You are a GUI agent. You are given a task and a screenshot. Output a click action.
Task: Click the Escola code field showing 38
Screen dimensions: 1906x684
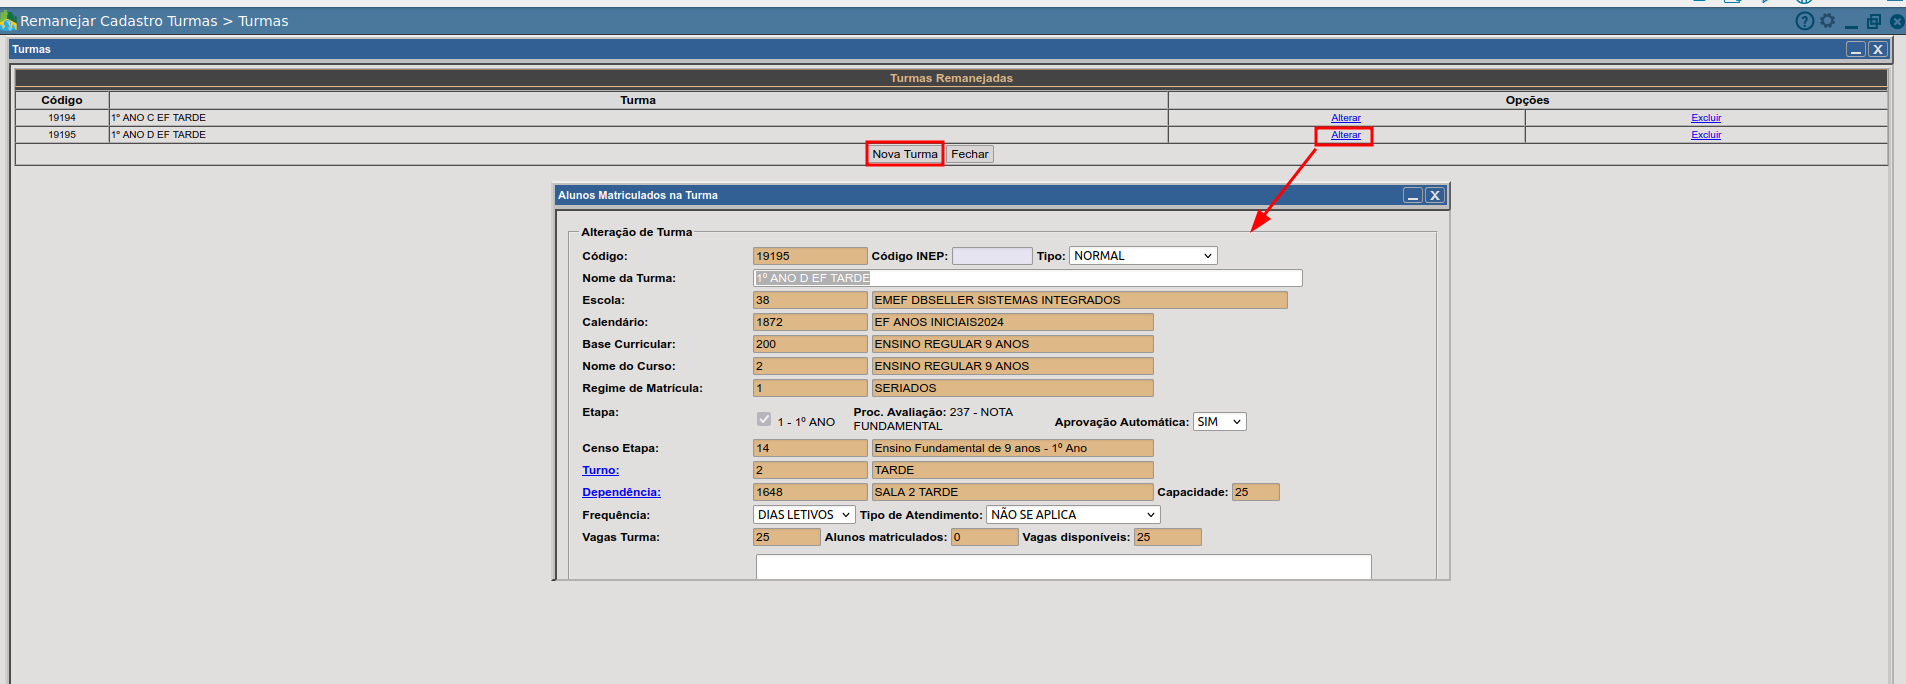tap(810, 300)
